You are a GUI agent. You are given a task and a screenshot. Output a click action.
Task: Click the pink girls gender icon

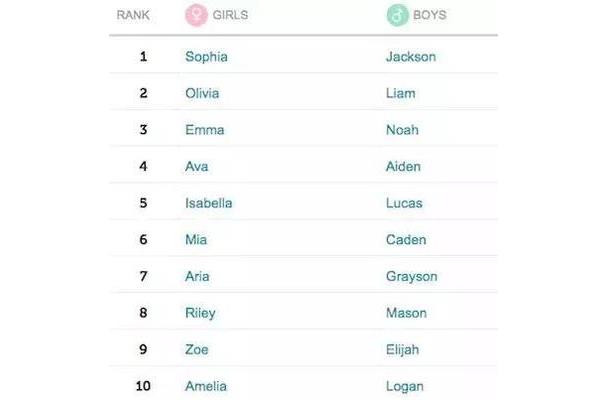[196, 15]
